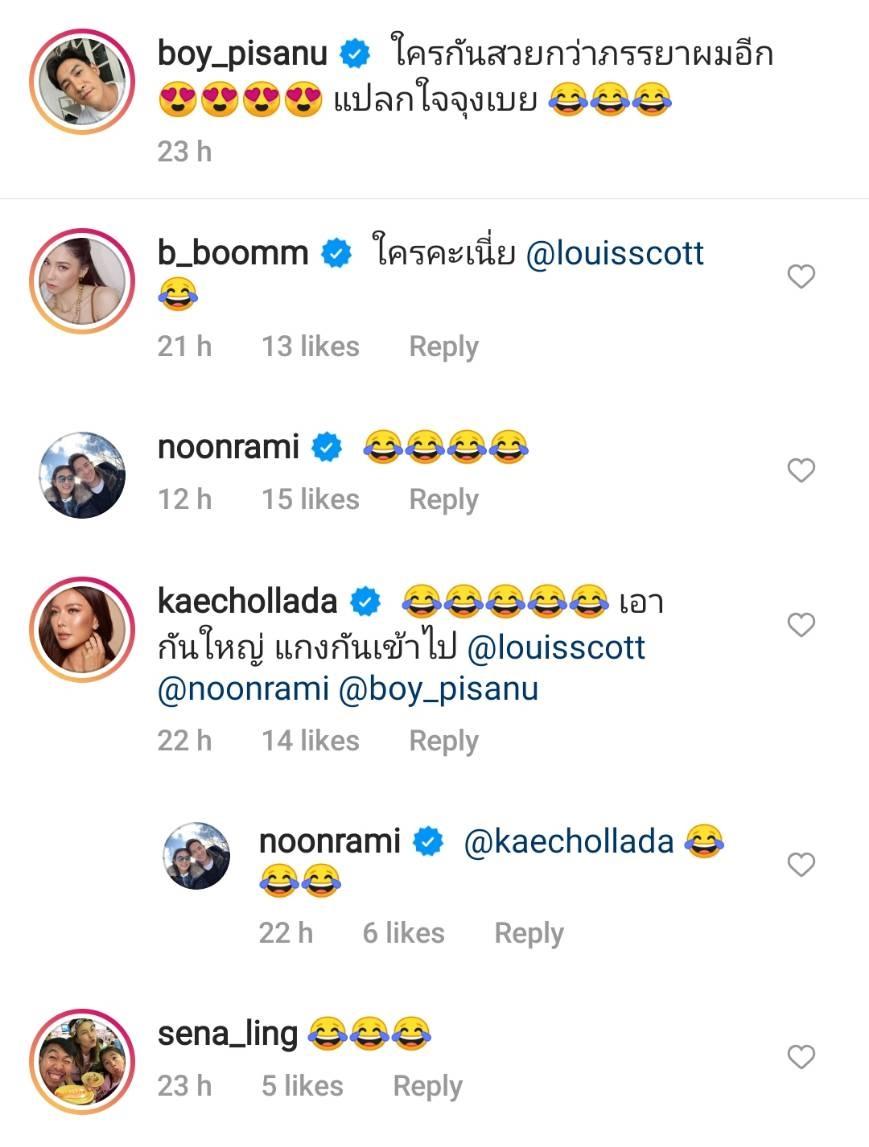View 13 likes on b_boomm's comment
The image size is (869, 1147).
click(310, 346)
